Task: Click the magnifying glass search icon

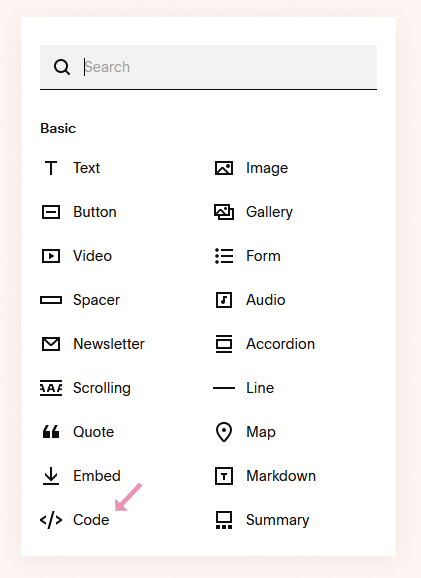Action: 62,67
